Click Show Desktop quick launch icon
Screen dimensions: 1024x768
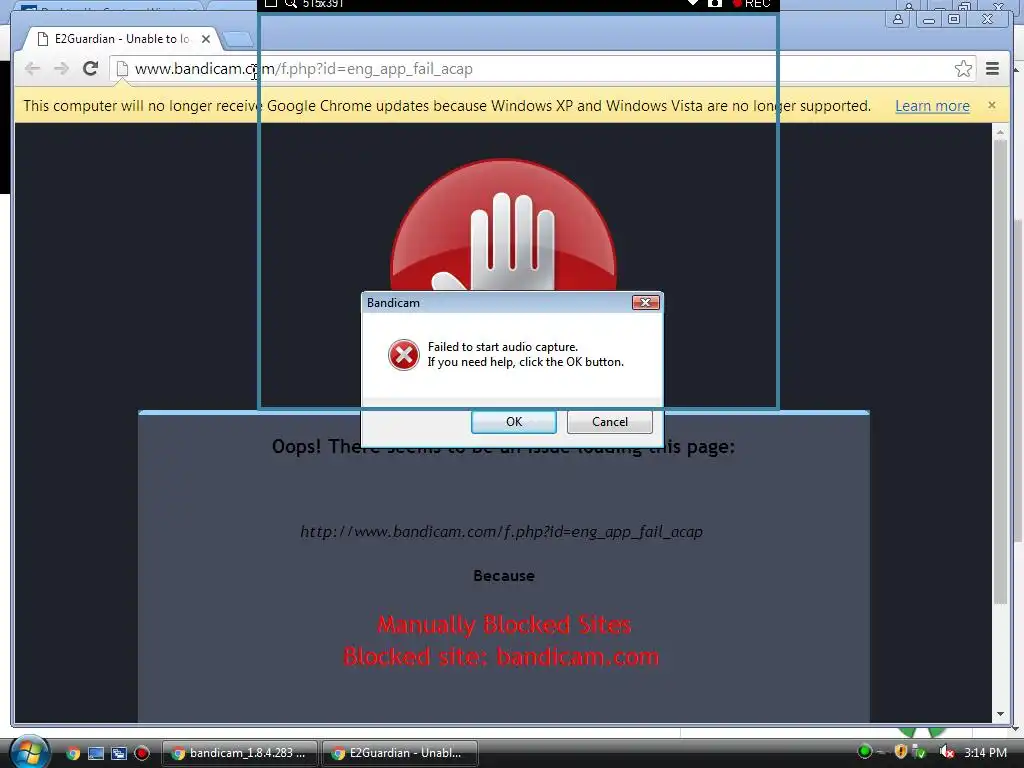tap(96, 753)
